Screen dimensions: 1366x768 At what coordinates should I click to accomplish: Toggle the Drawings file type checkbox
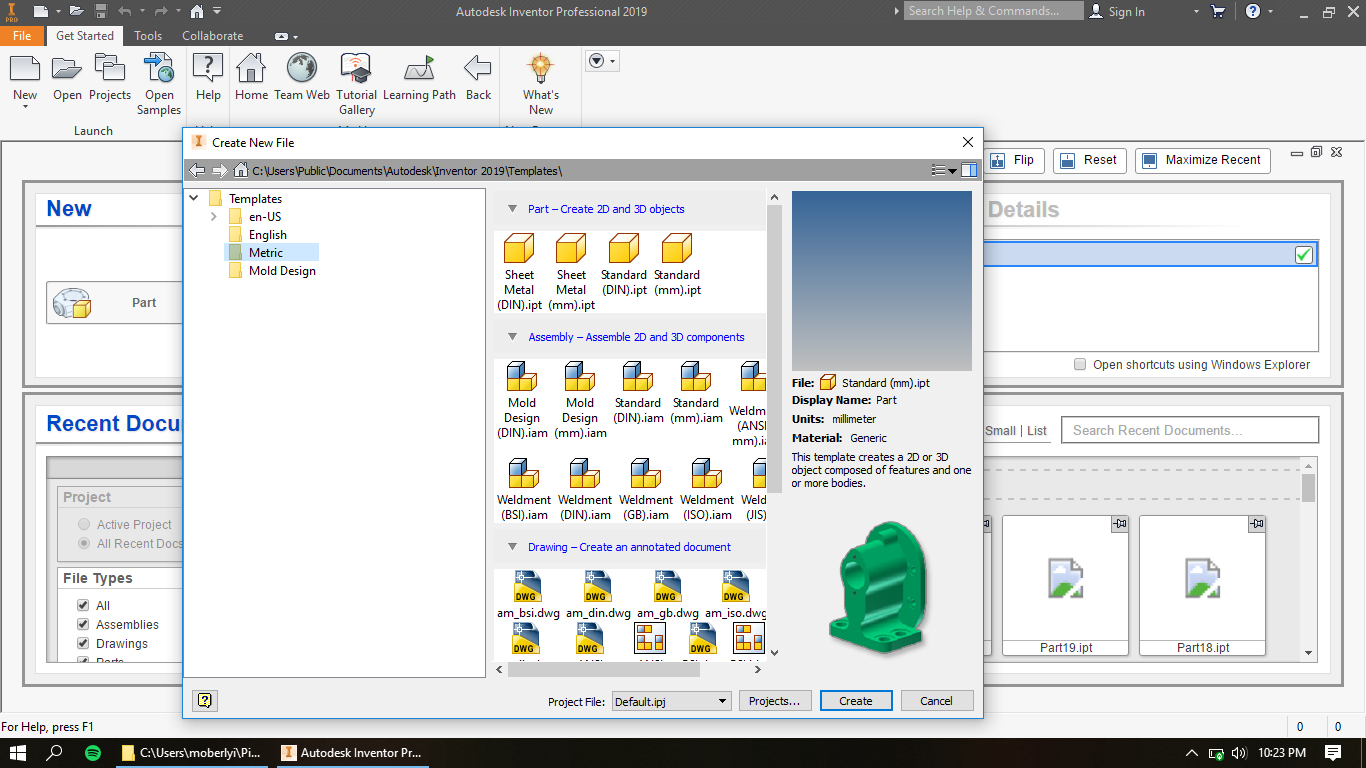(x=83, y=643)
